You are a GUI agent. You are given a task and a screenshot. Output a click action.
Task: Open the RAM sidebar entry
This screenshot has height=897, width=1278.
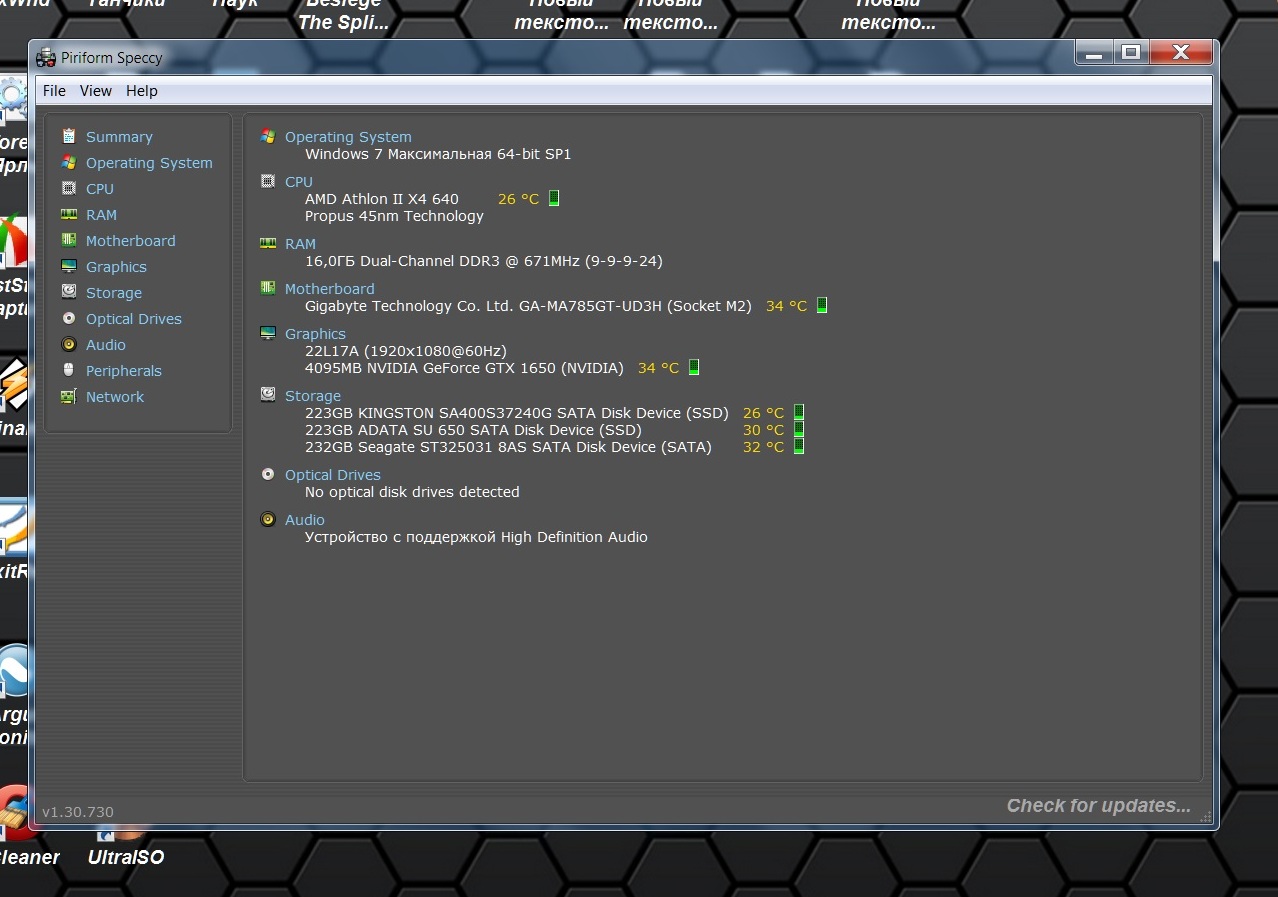point(101,215)
